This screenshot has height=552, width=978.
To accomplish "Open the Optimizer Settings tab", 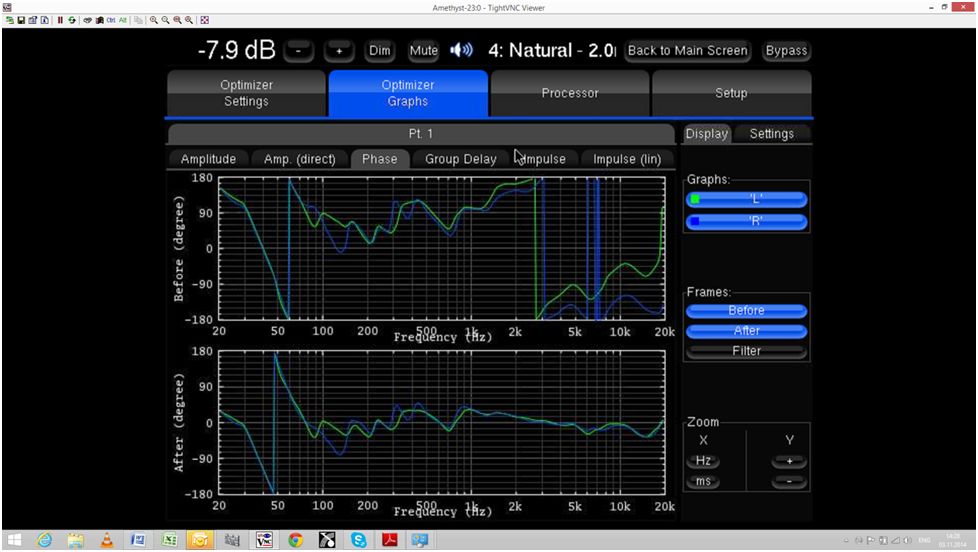I will [246, 93].
